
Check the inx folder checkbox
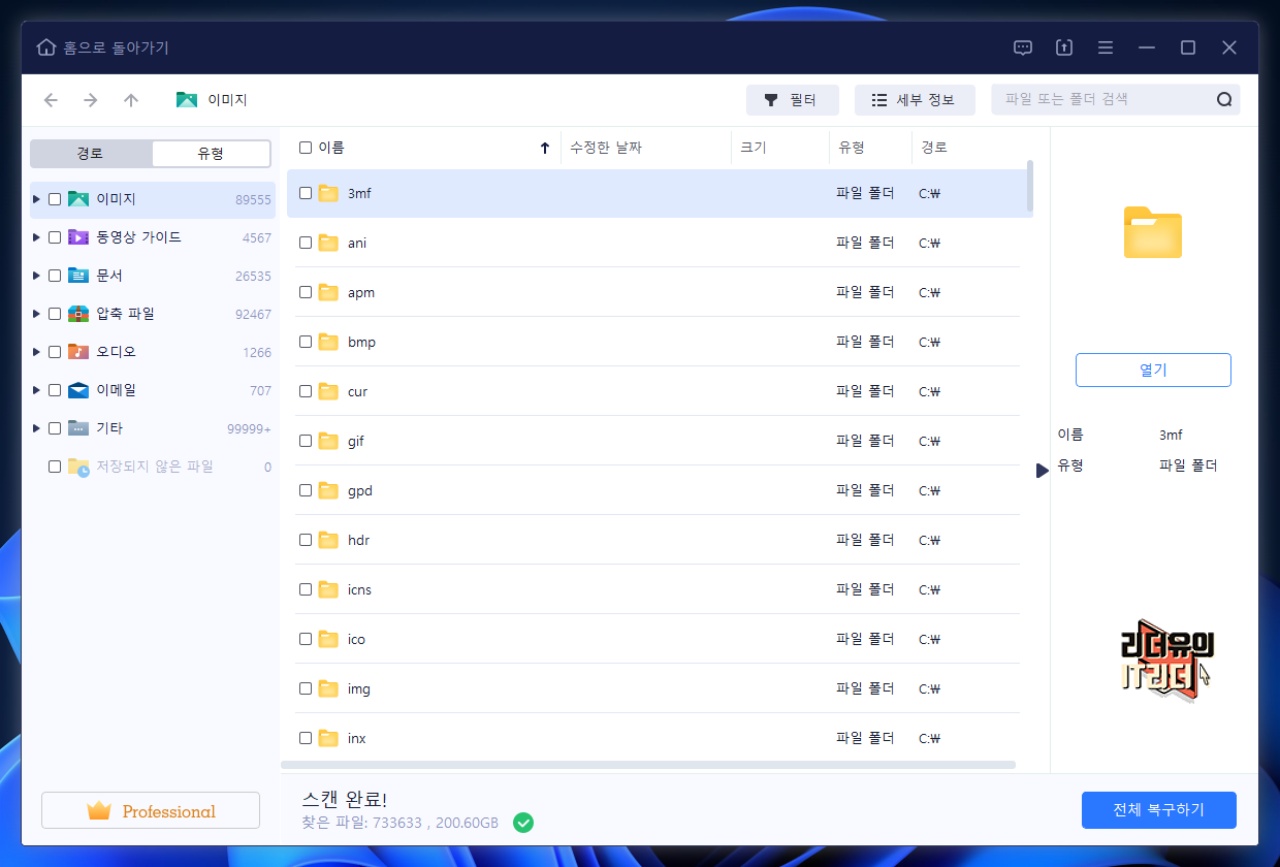pos(305,738)
